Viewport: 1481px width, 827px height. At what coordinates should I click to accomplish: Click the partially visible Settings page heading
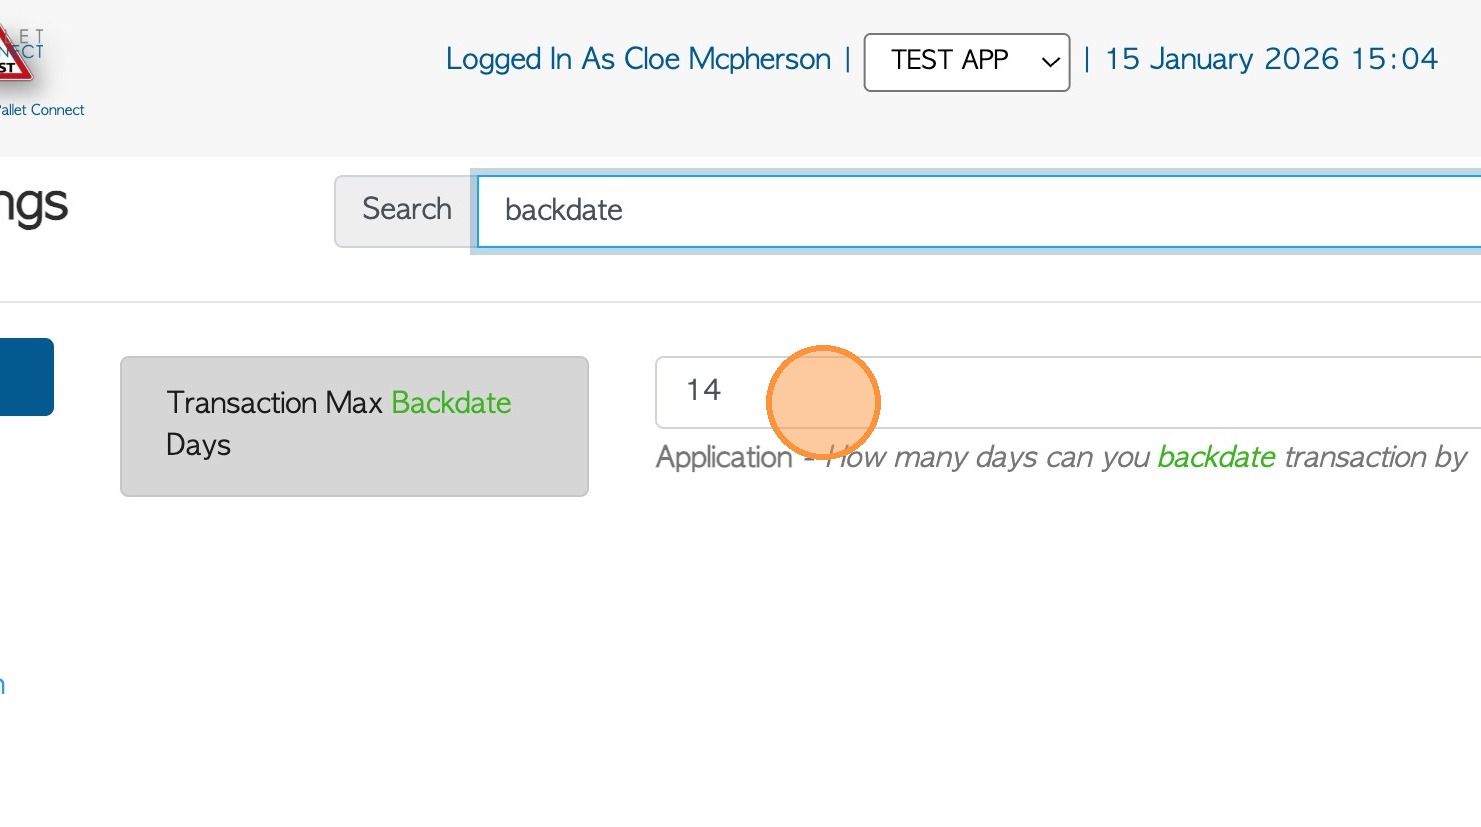(33, 205)
